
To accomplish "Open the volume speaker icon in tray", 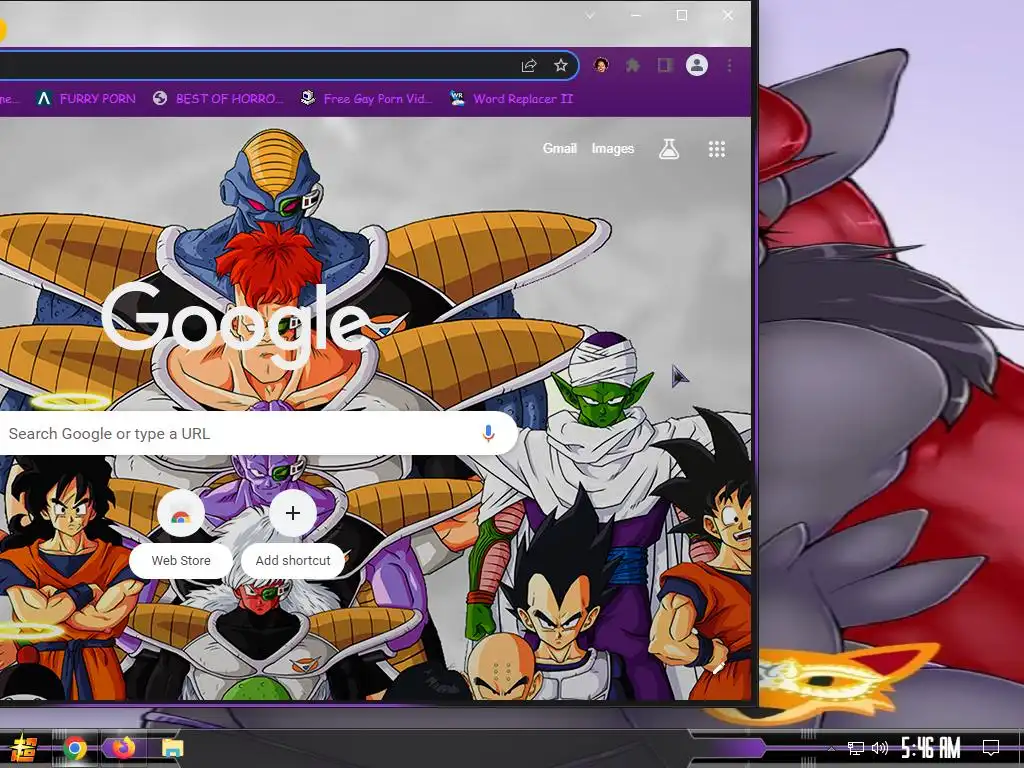I will [x=880, y=748].
